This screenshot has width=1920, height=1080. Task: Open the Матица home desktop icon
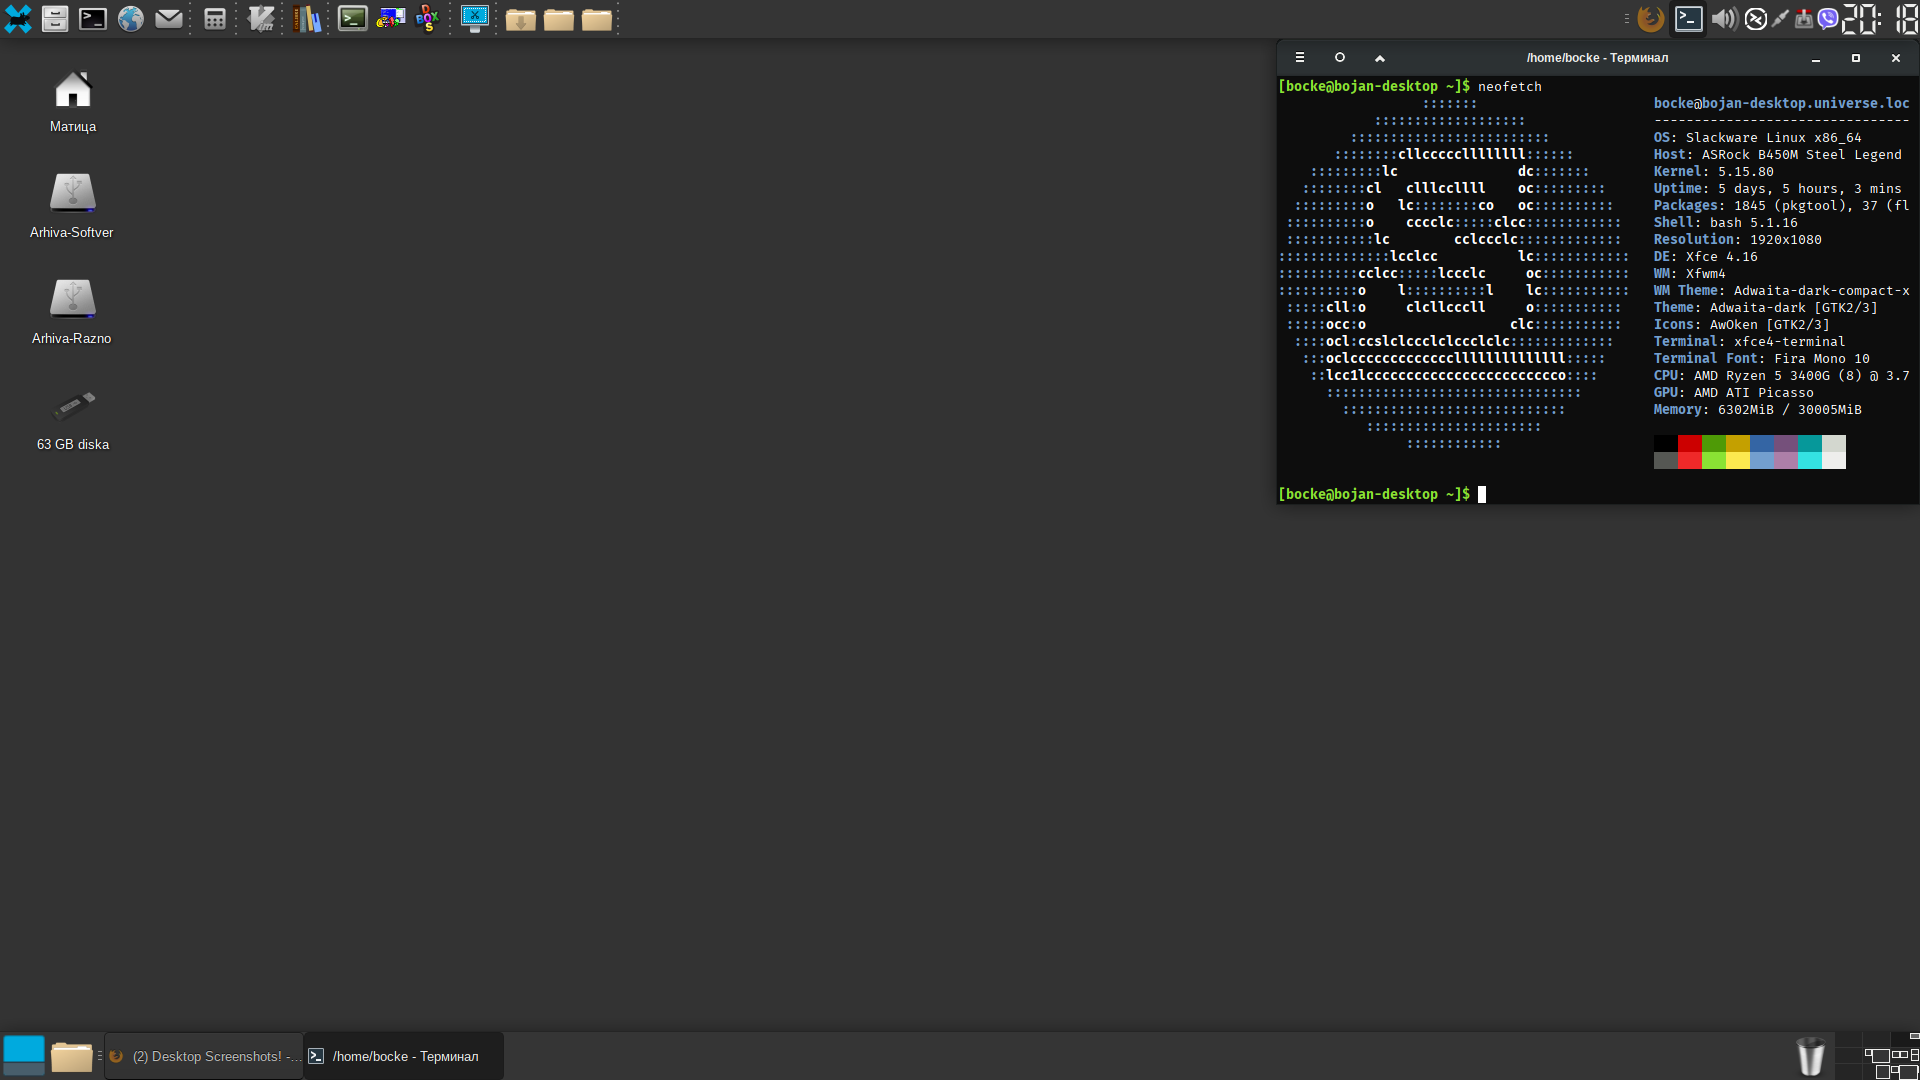point(73,101)
